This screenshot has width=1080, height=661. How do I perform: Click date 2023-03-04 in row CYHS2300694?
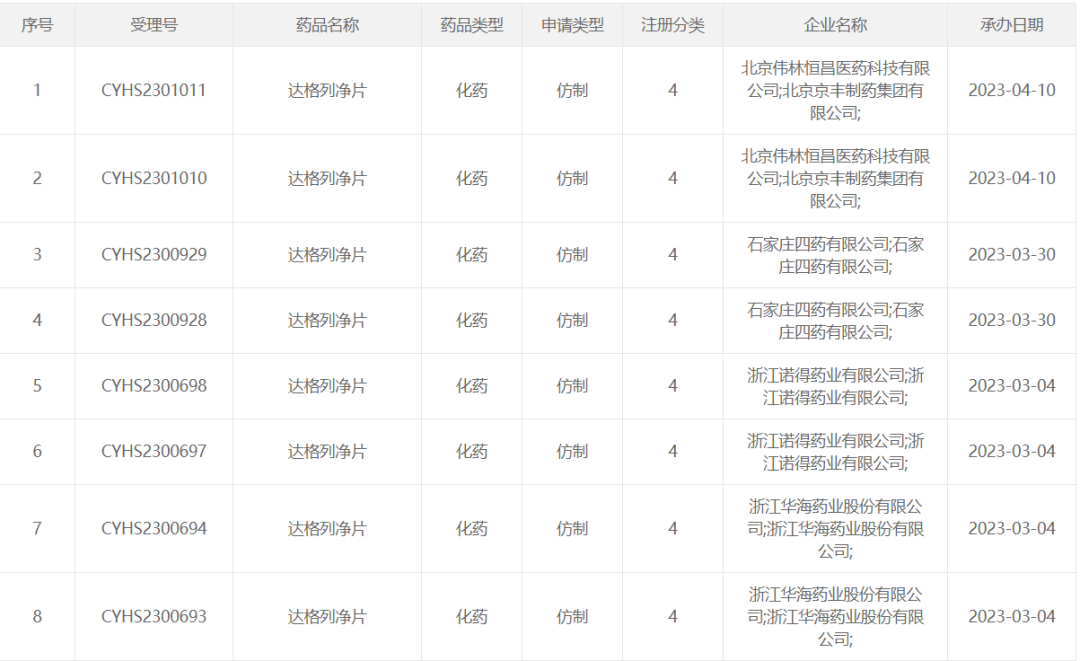pyautogui.click(x=1012, y=528)
